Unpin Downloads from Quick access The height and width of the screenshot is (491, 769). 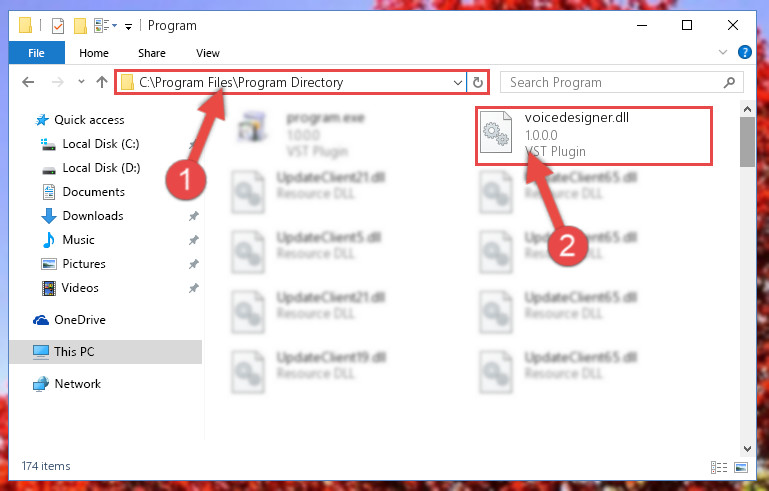[x=194, y=216]
